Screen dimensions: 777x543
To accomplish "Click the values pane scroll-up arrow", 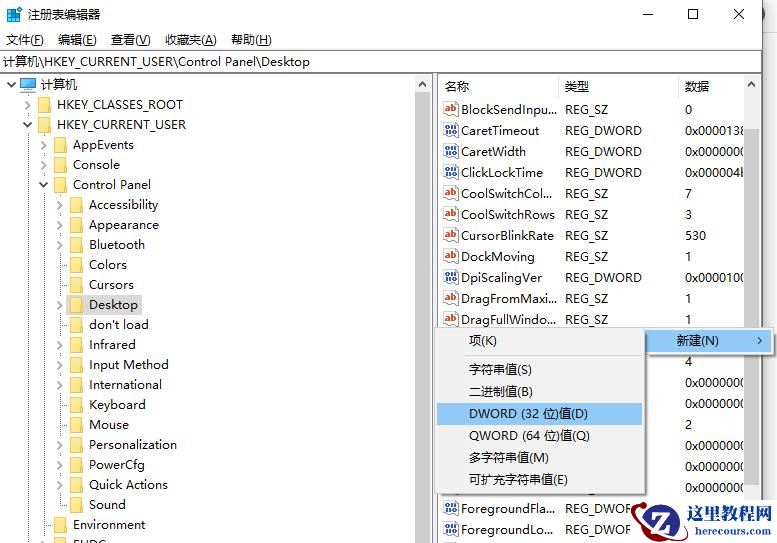I will (751, 85).
